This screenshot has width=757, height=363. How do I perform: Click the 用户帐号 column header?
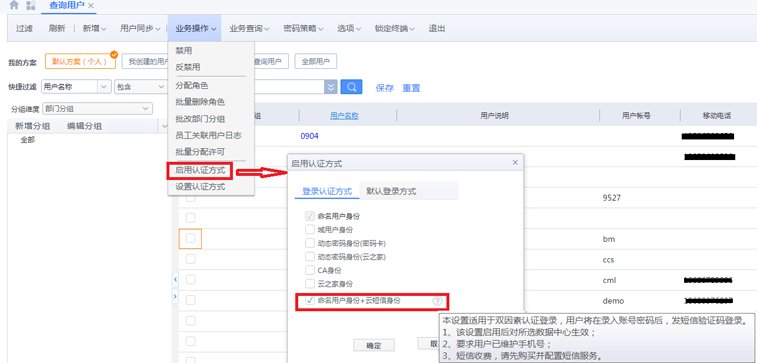[636, 116]
